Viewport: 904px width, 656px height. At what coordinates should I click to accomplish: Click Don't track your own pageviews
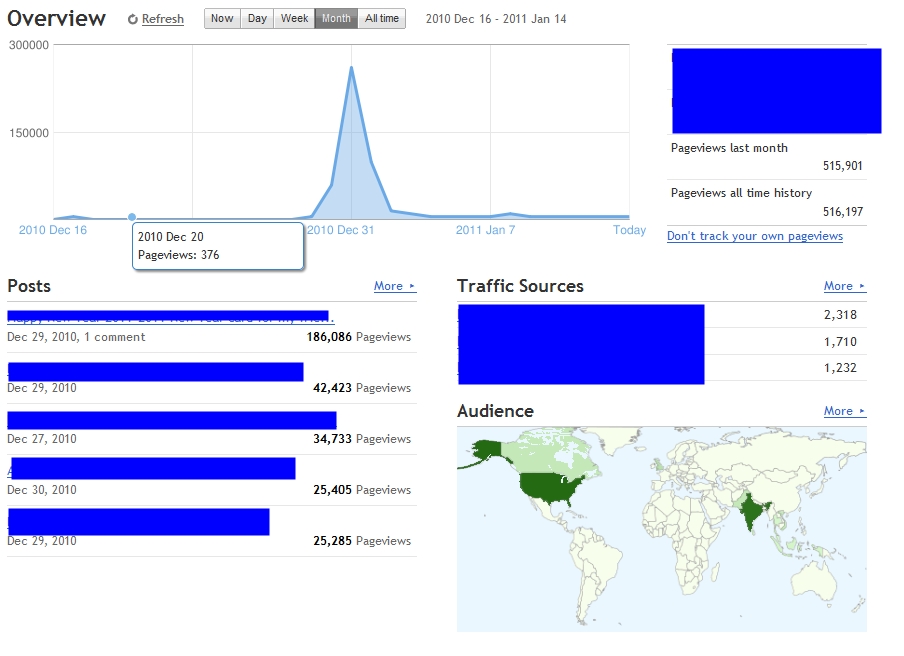click(x=755, y=236)
